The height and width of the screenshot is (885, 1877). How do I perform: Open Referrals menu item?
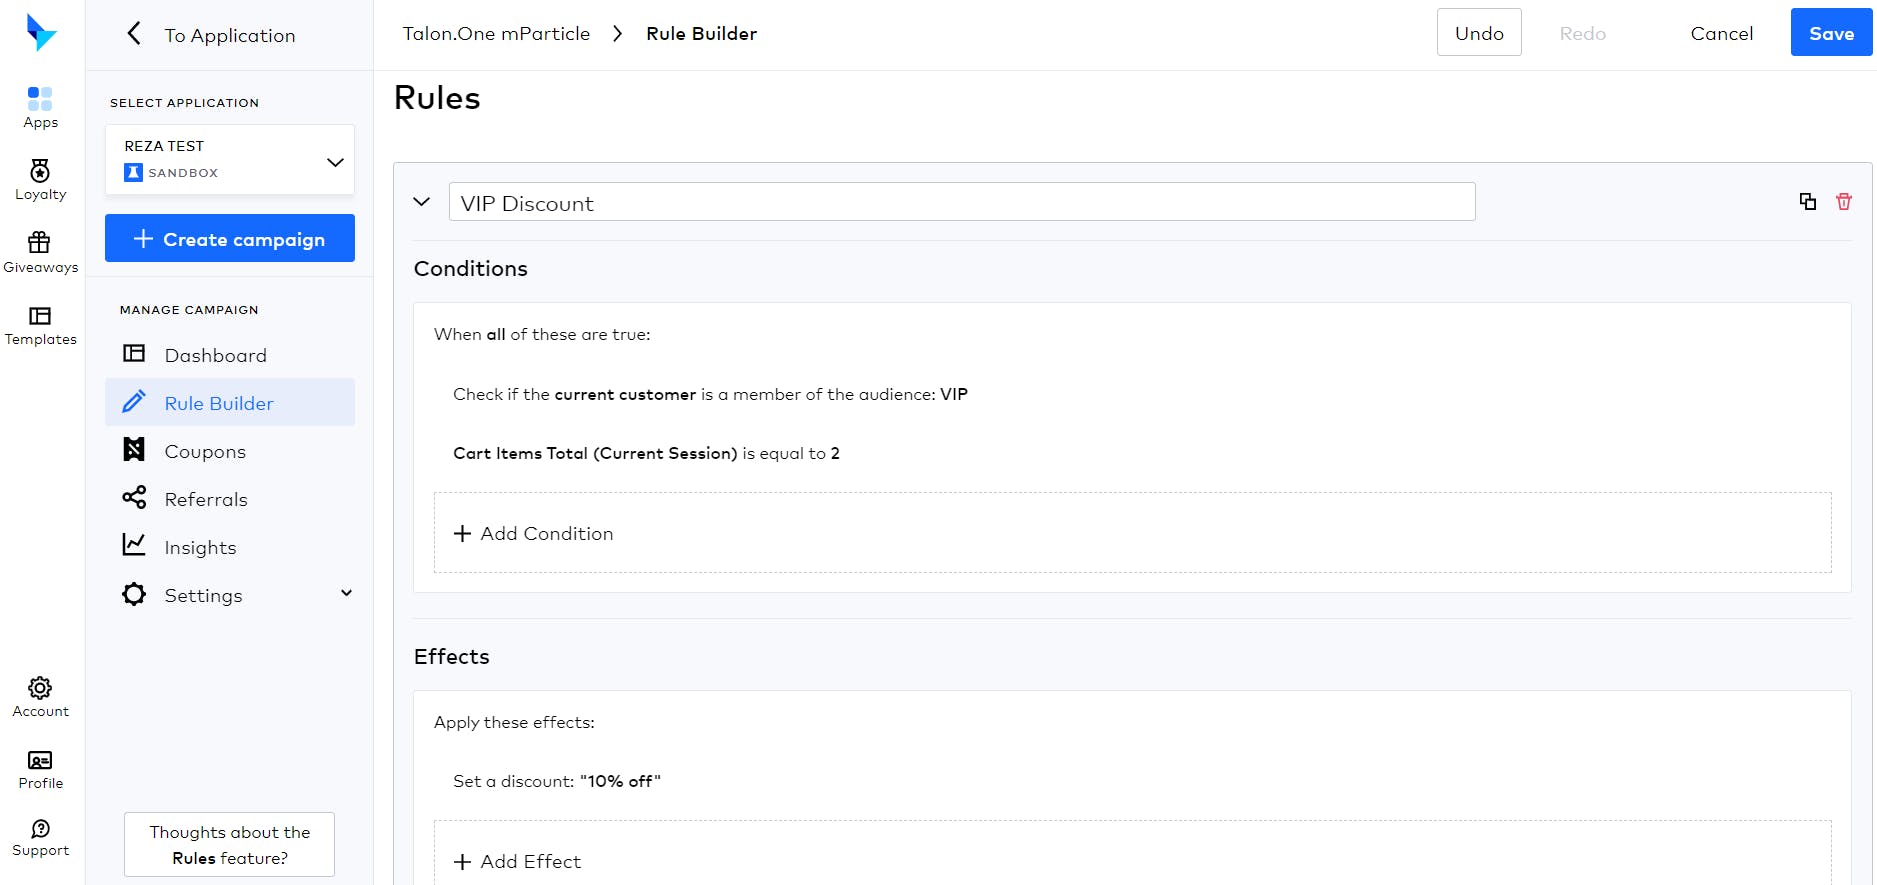pyautogui.click(x=230, y=498)
